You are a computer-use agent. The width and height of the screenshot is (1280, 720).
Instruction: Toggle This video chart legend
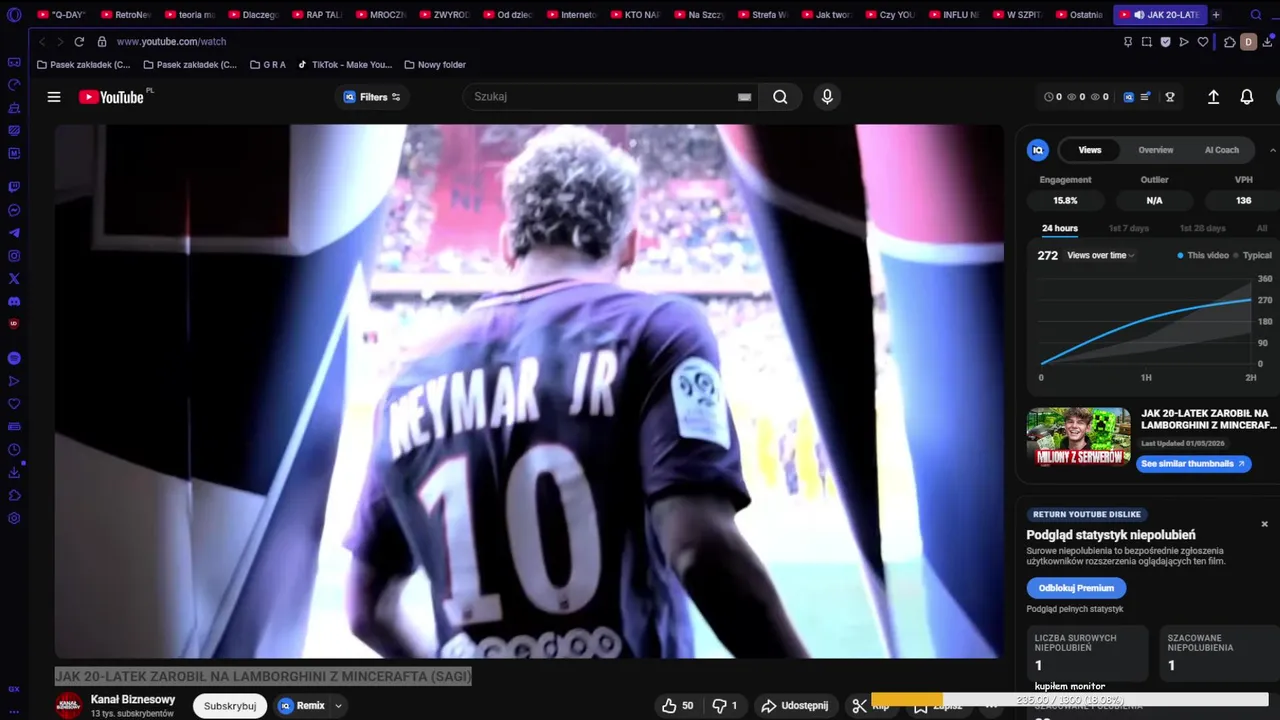coord(1203,256)
